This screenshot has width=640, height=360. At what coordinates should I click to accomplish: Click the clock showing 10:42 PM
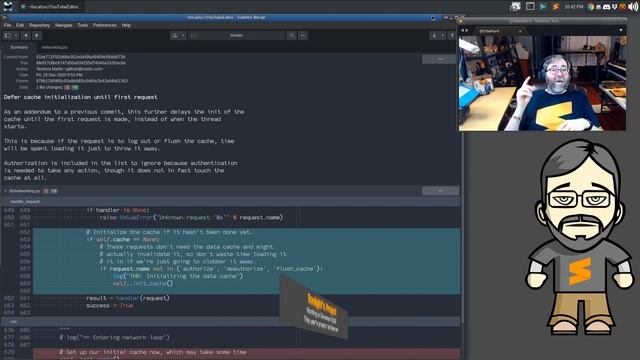click(573, 7)
